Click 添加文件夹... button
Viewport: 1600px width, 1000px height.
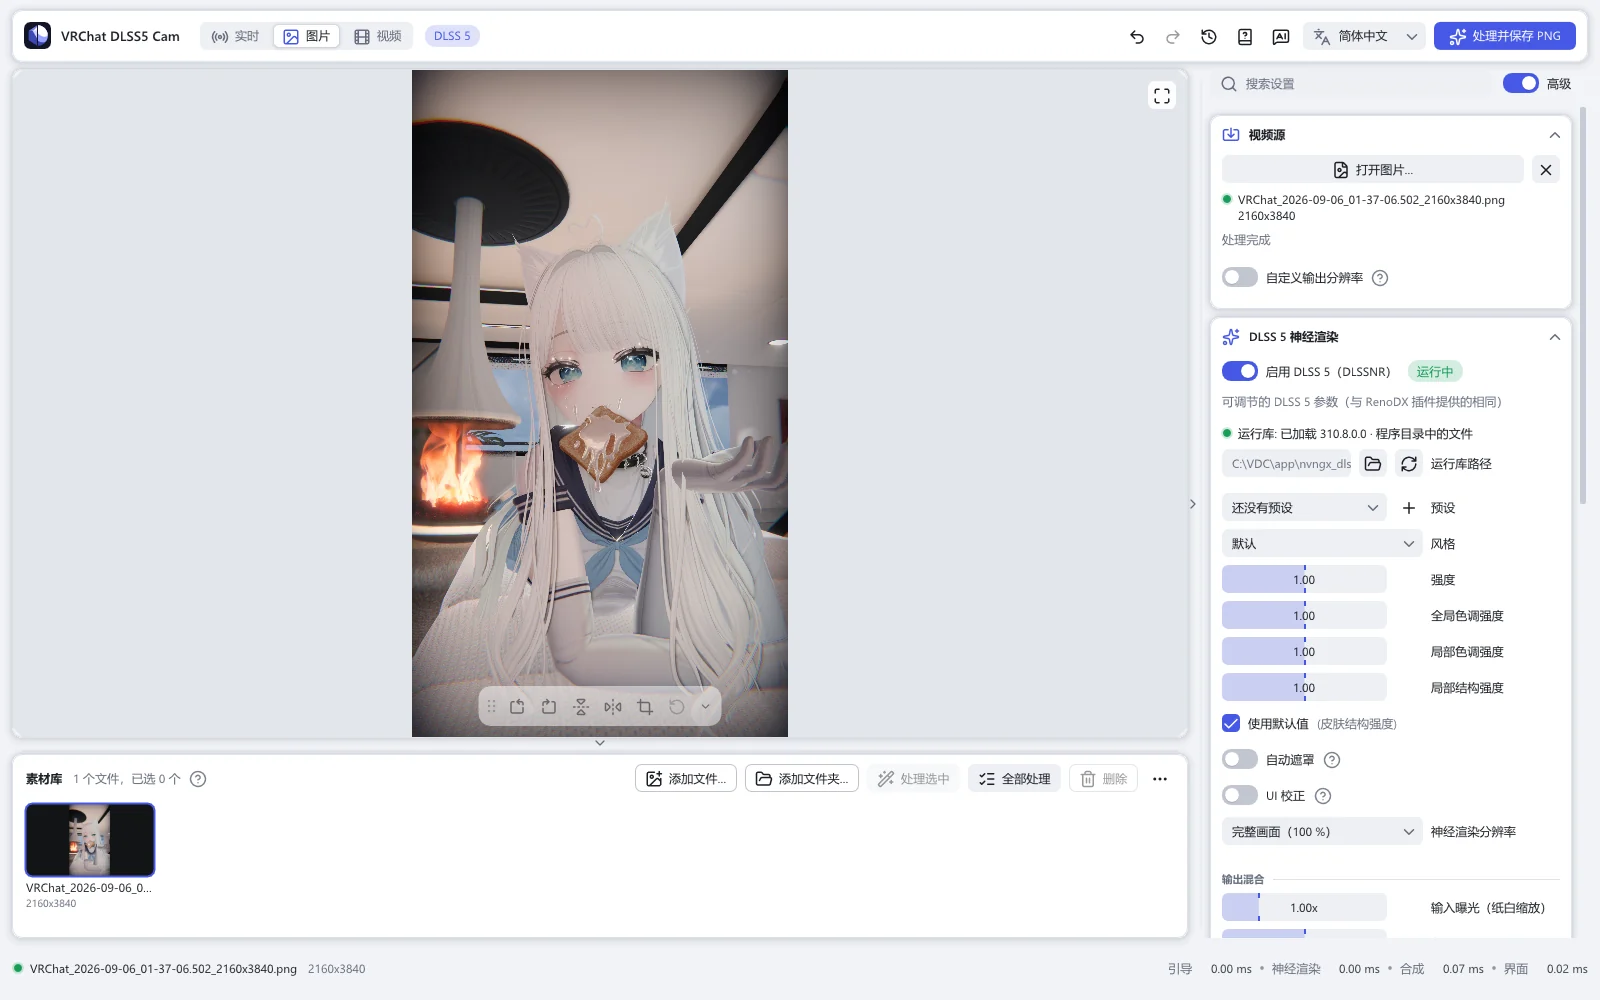tap(802, 779)
